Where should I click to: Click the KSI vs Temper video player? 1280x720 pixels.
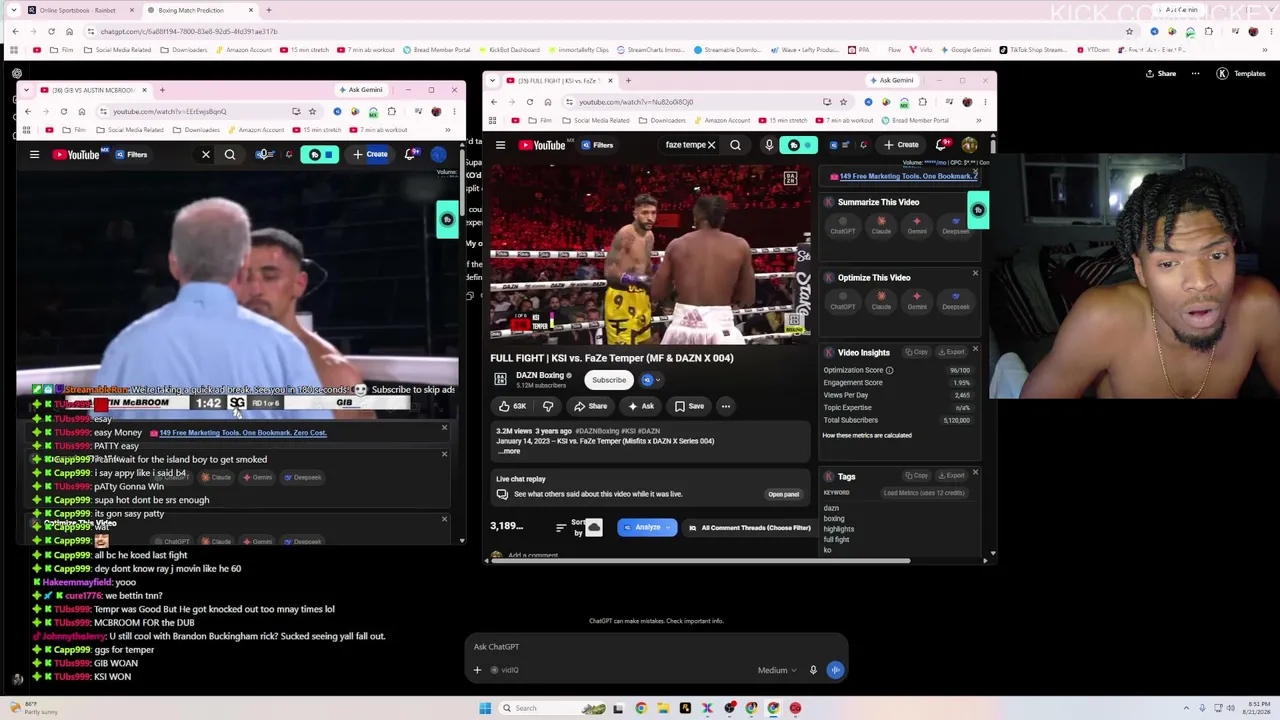pos(650,254)
